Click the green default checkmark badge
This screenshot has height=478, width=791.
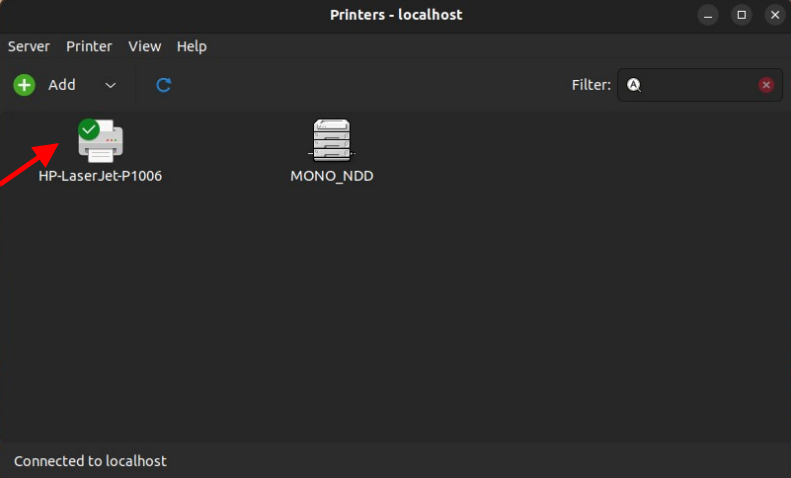tap(89, 129)
